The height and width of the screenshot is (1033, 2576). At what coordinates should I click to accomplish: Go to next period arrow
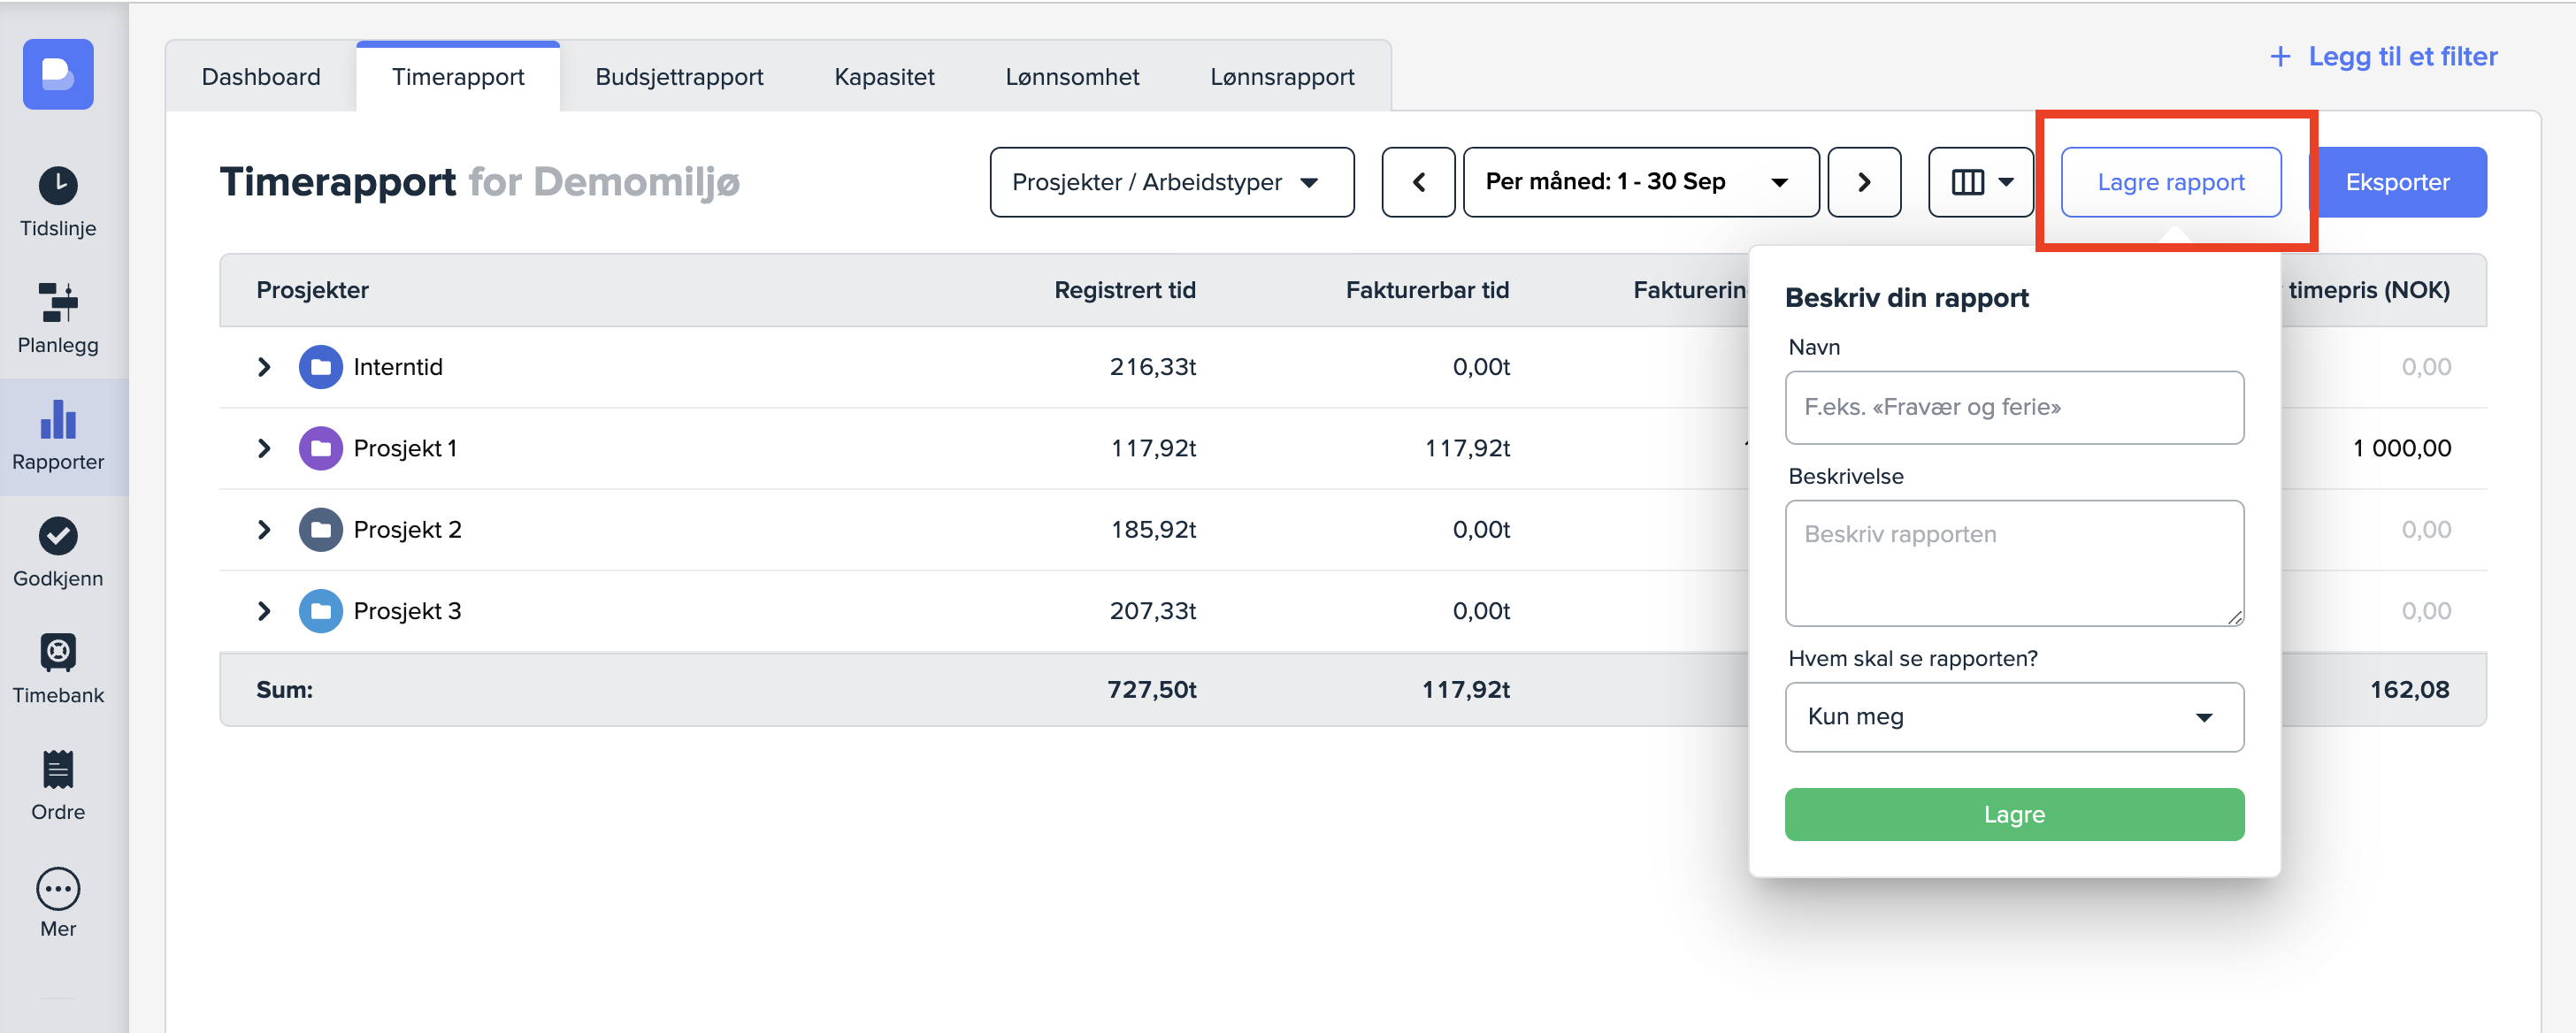(x=1863, y=182)
